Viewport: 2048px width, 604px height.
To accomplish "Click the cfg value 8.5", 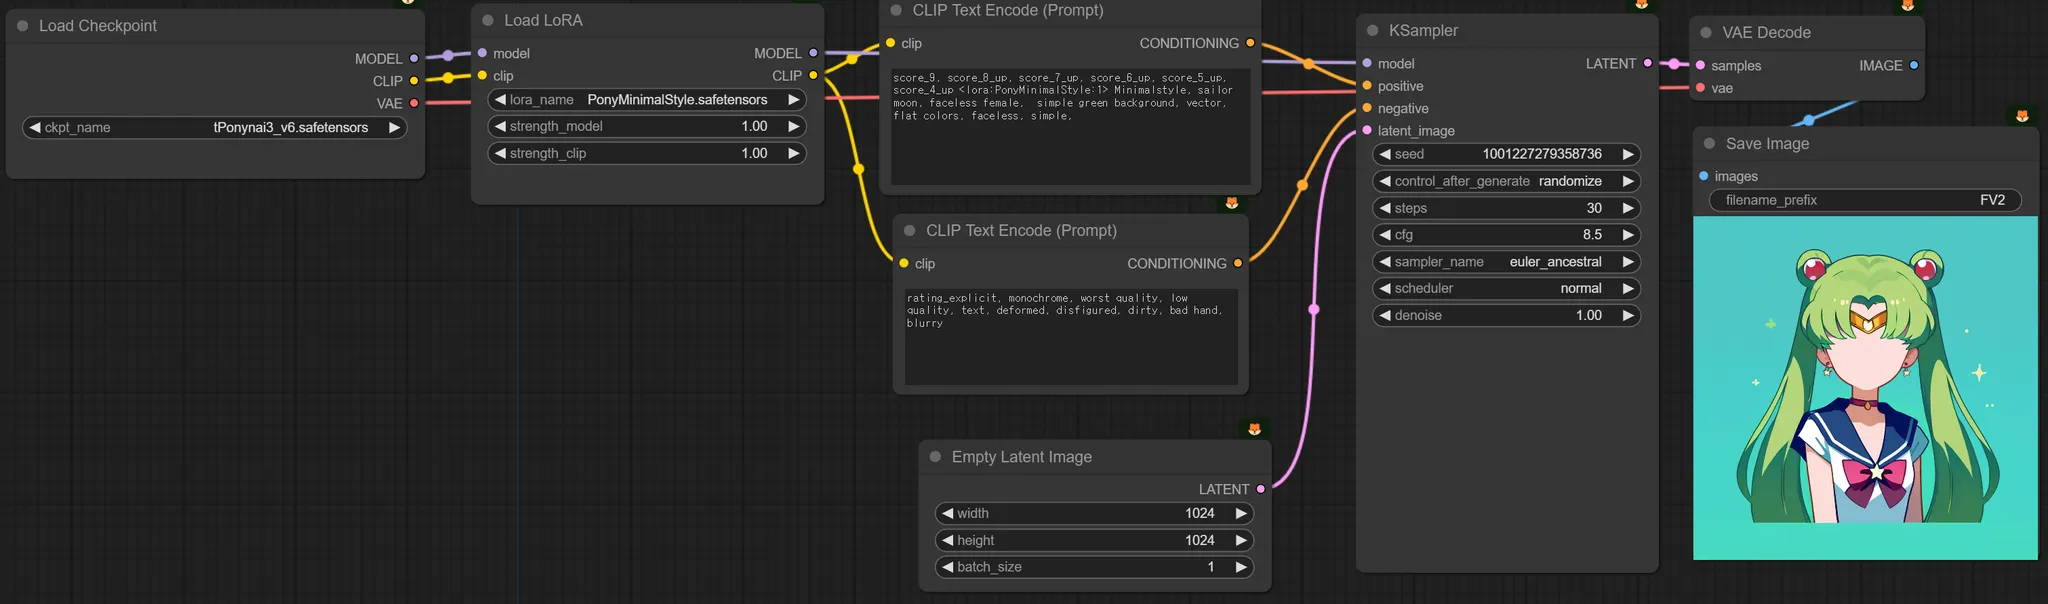I will [1592, 234].
